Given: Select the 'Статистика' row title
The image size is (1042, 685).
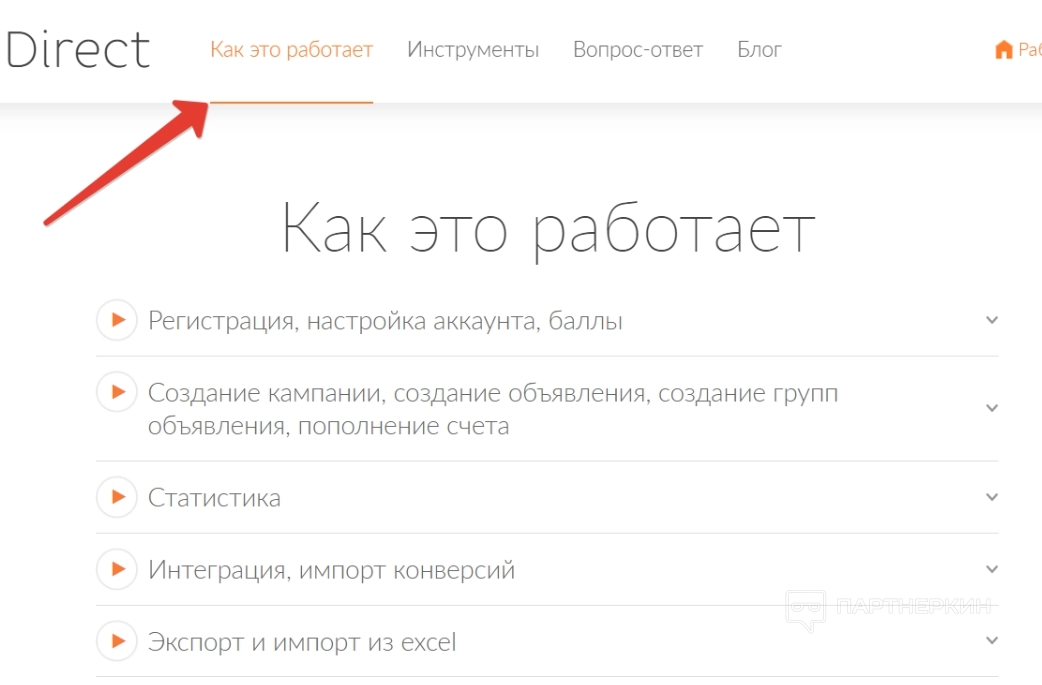Looking at the screenshot, I should [x=214, y=498].
